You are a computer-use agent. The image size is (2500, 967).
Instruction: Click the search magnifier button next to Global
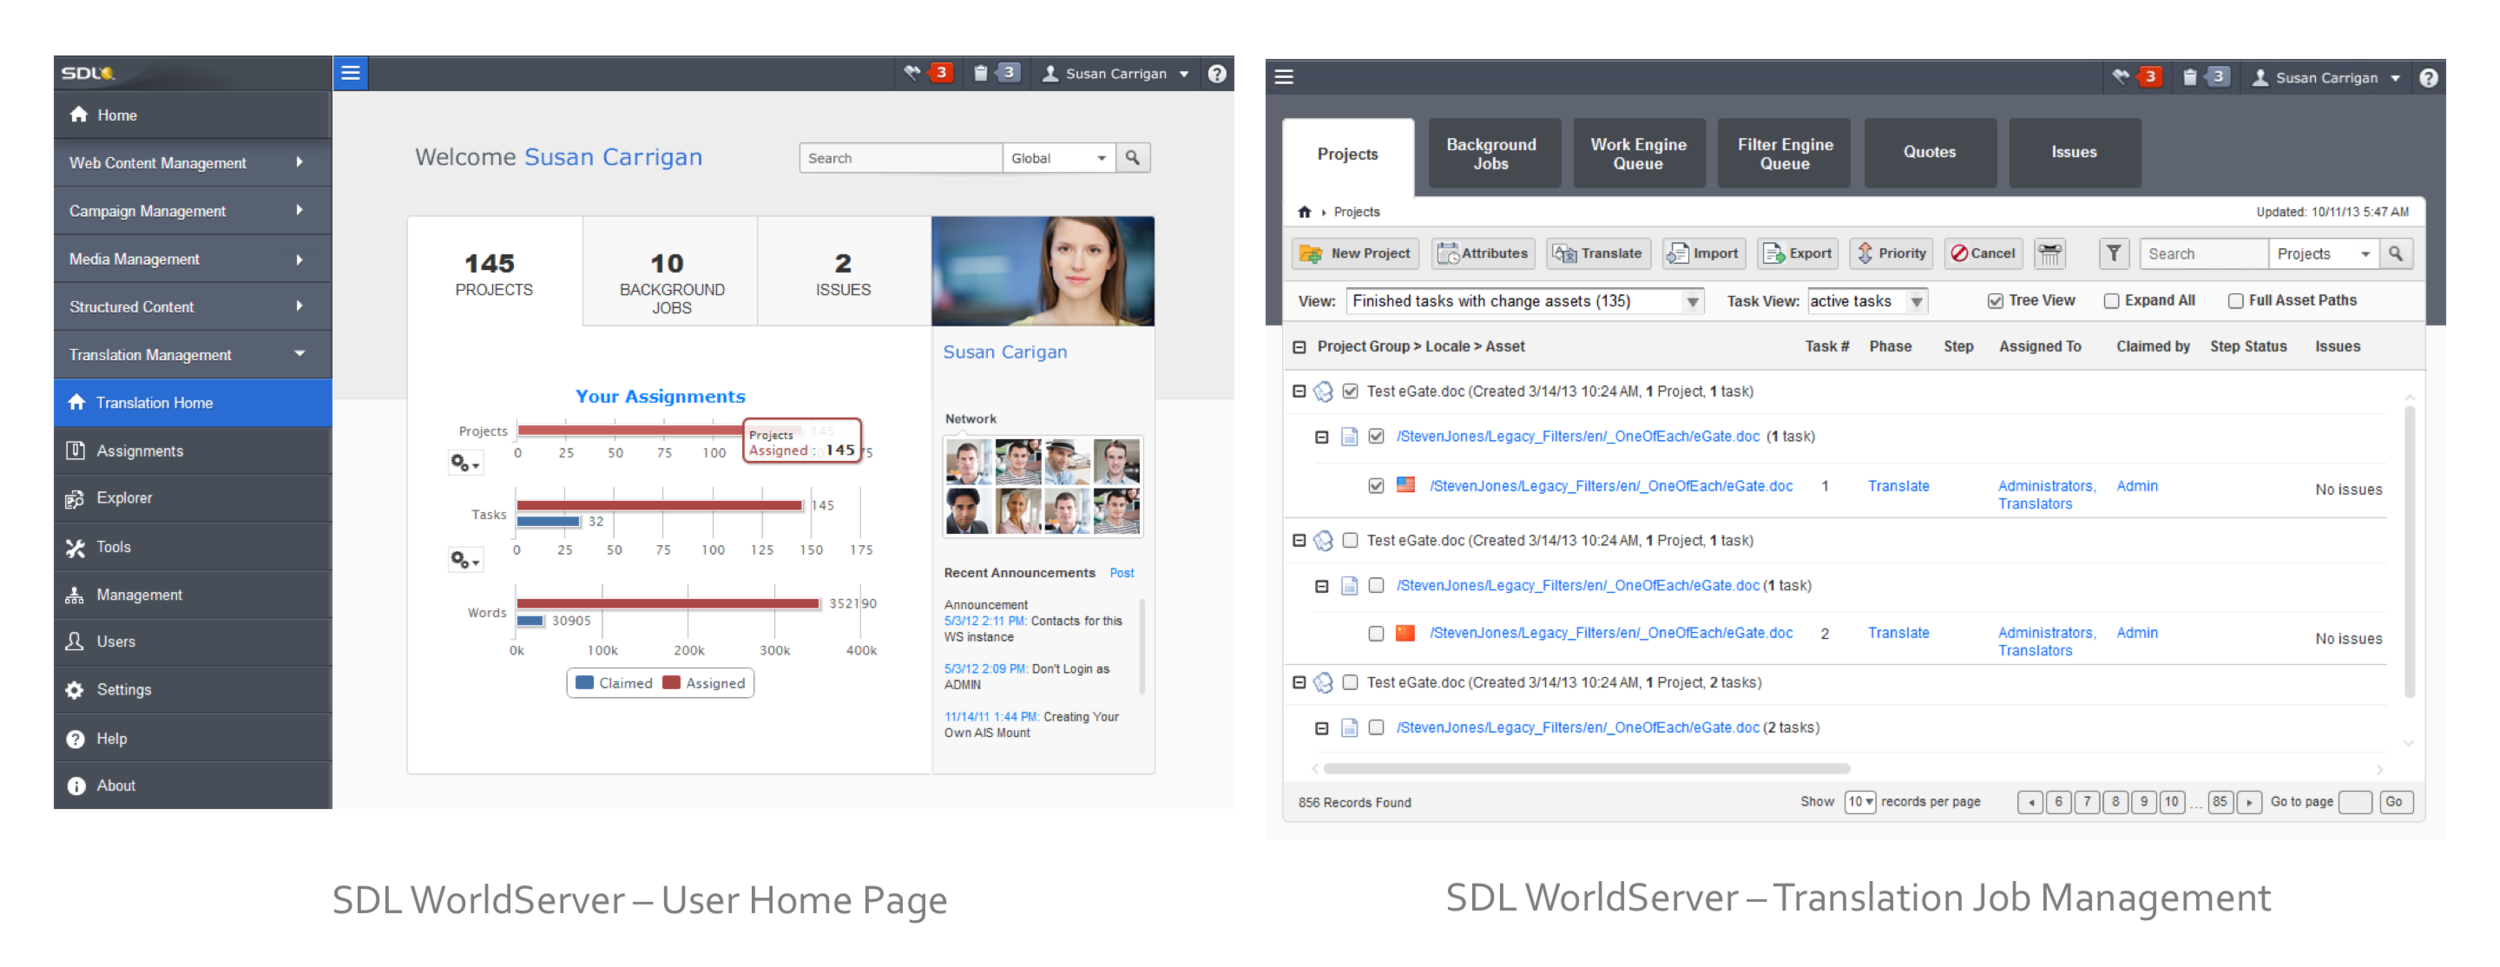click(1132, 158)
